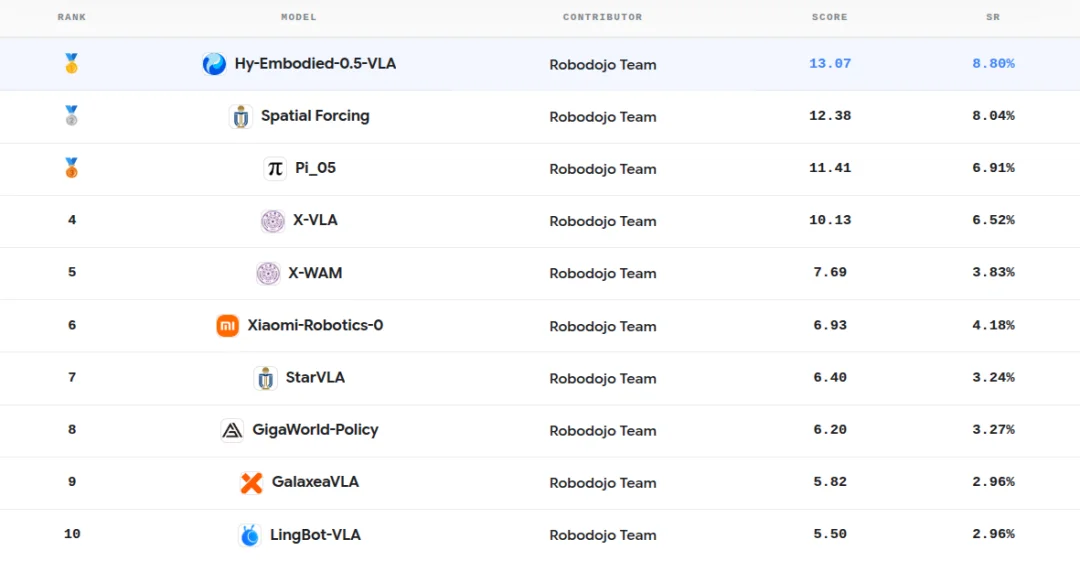Image resolution: width=1080 pixels, height=561 pixels.
Task: Open the X-WAM model name link
Action: point(315,273)
